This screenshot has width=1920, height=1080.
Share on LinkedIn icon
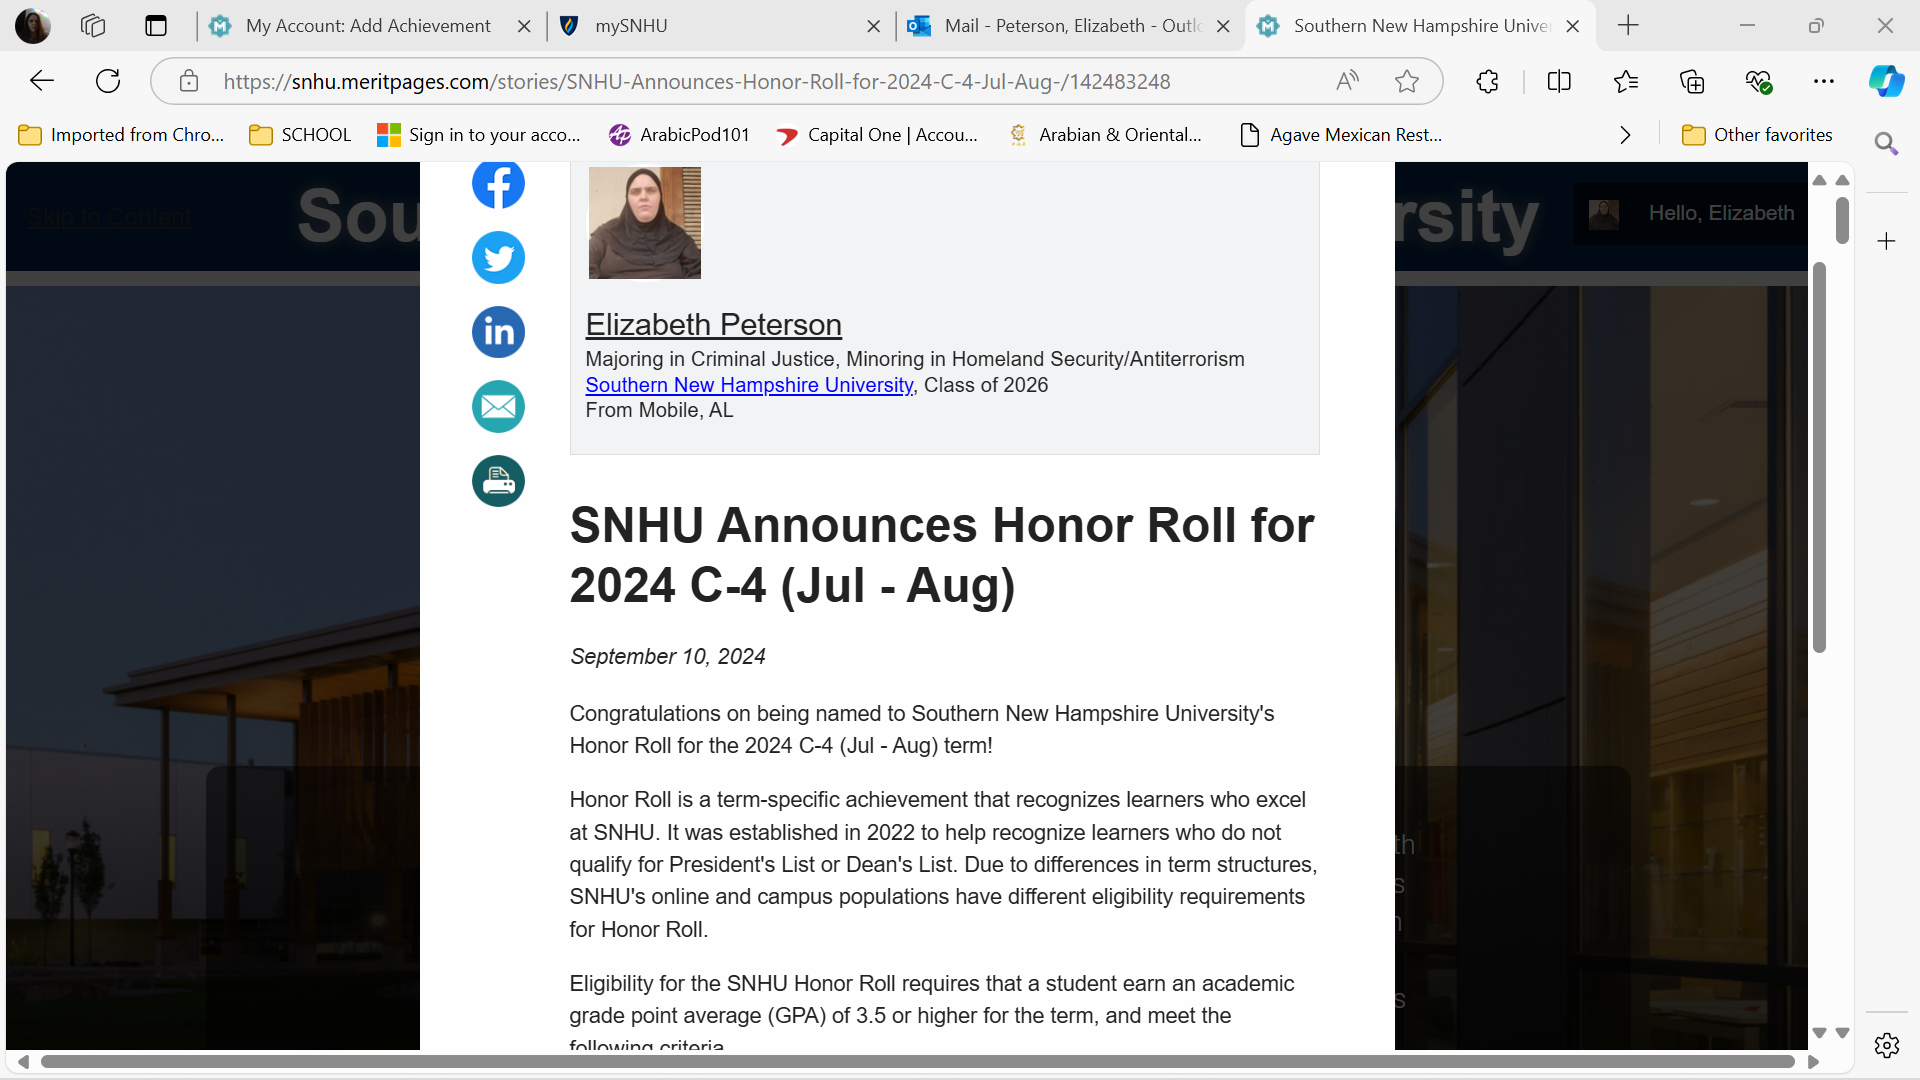pos(498,332)
